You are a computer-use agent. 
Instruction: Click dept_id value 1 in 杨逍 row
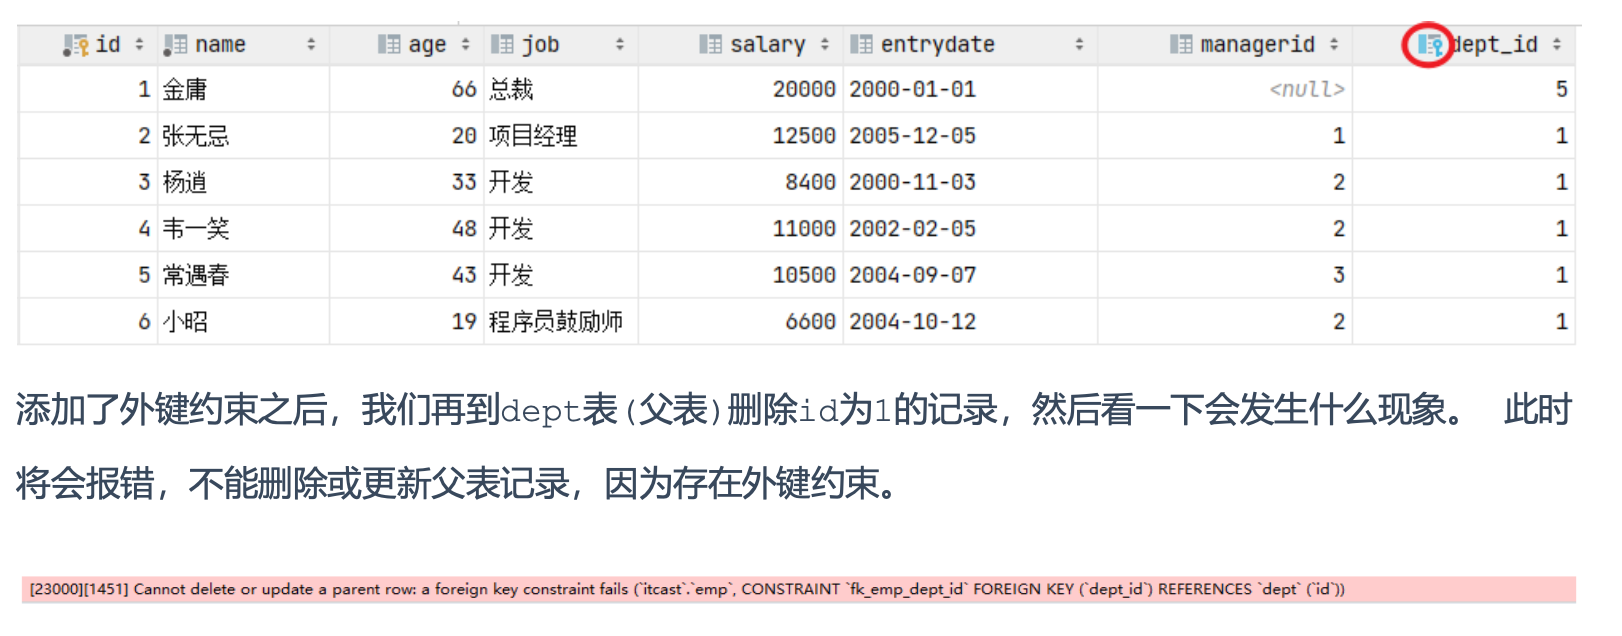[x=1561, y=182]
